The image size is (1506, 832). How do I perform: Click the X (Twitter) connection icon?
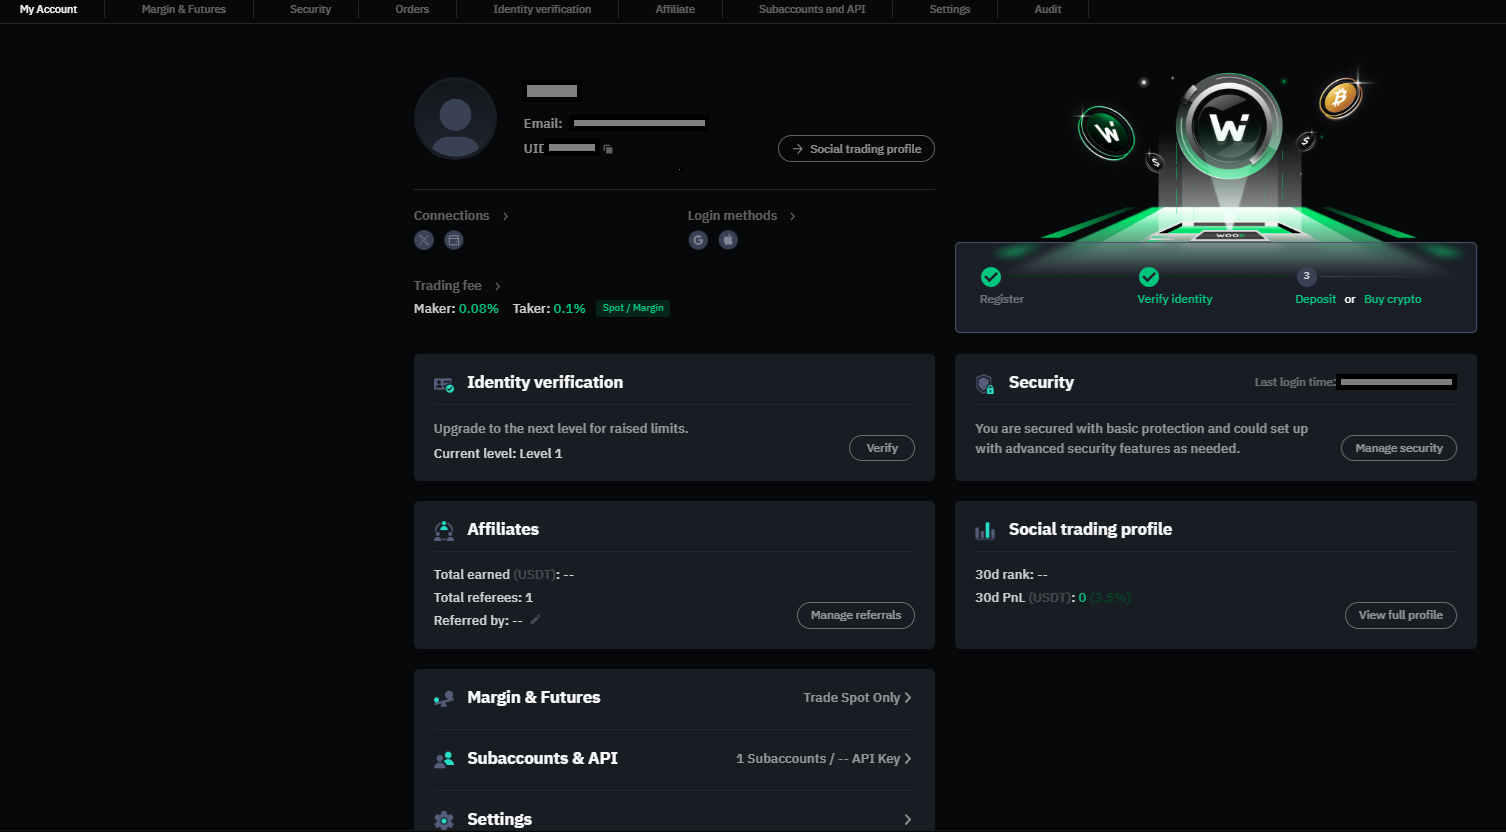(424, 240)
